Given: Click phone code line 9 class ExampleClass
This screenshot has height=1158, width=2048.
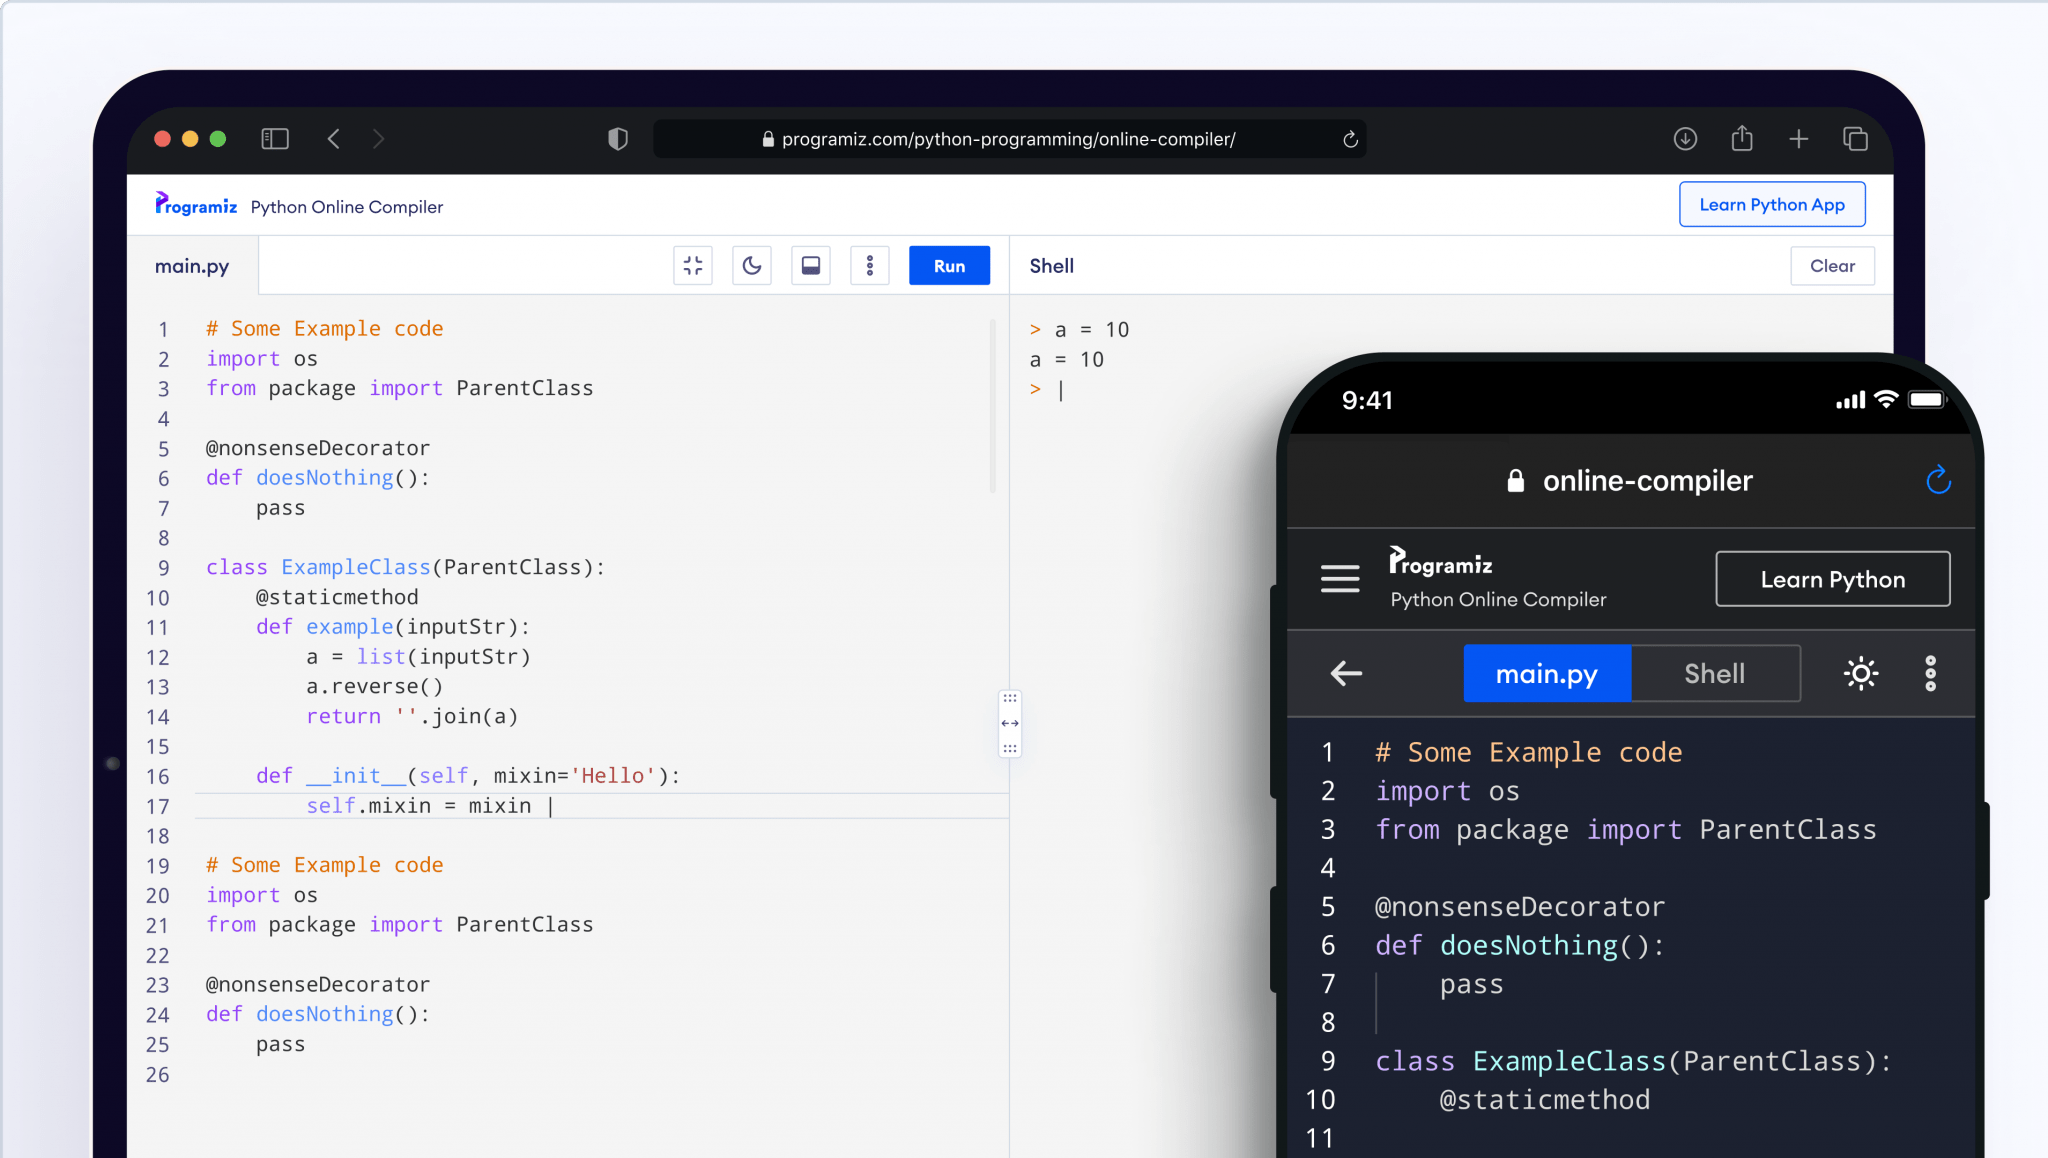Looking at the screenshot, I should [1634, 1061].
